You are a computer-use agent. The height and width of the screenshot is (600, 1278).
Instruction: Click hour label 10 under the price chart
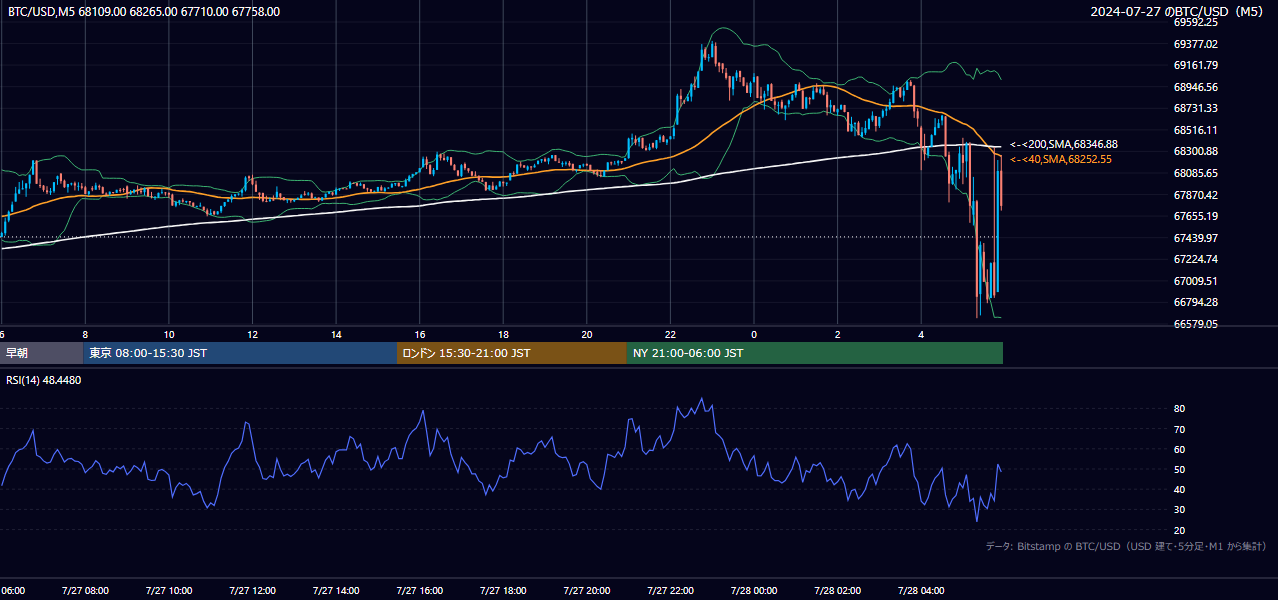pos(169,334)
